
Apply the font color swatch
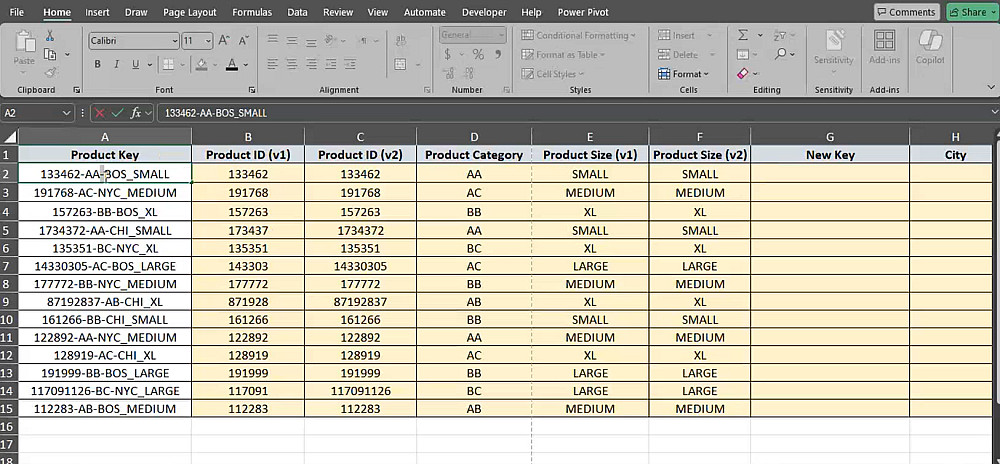coord(232,64)
